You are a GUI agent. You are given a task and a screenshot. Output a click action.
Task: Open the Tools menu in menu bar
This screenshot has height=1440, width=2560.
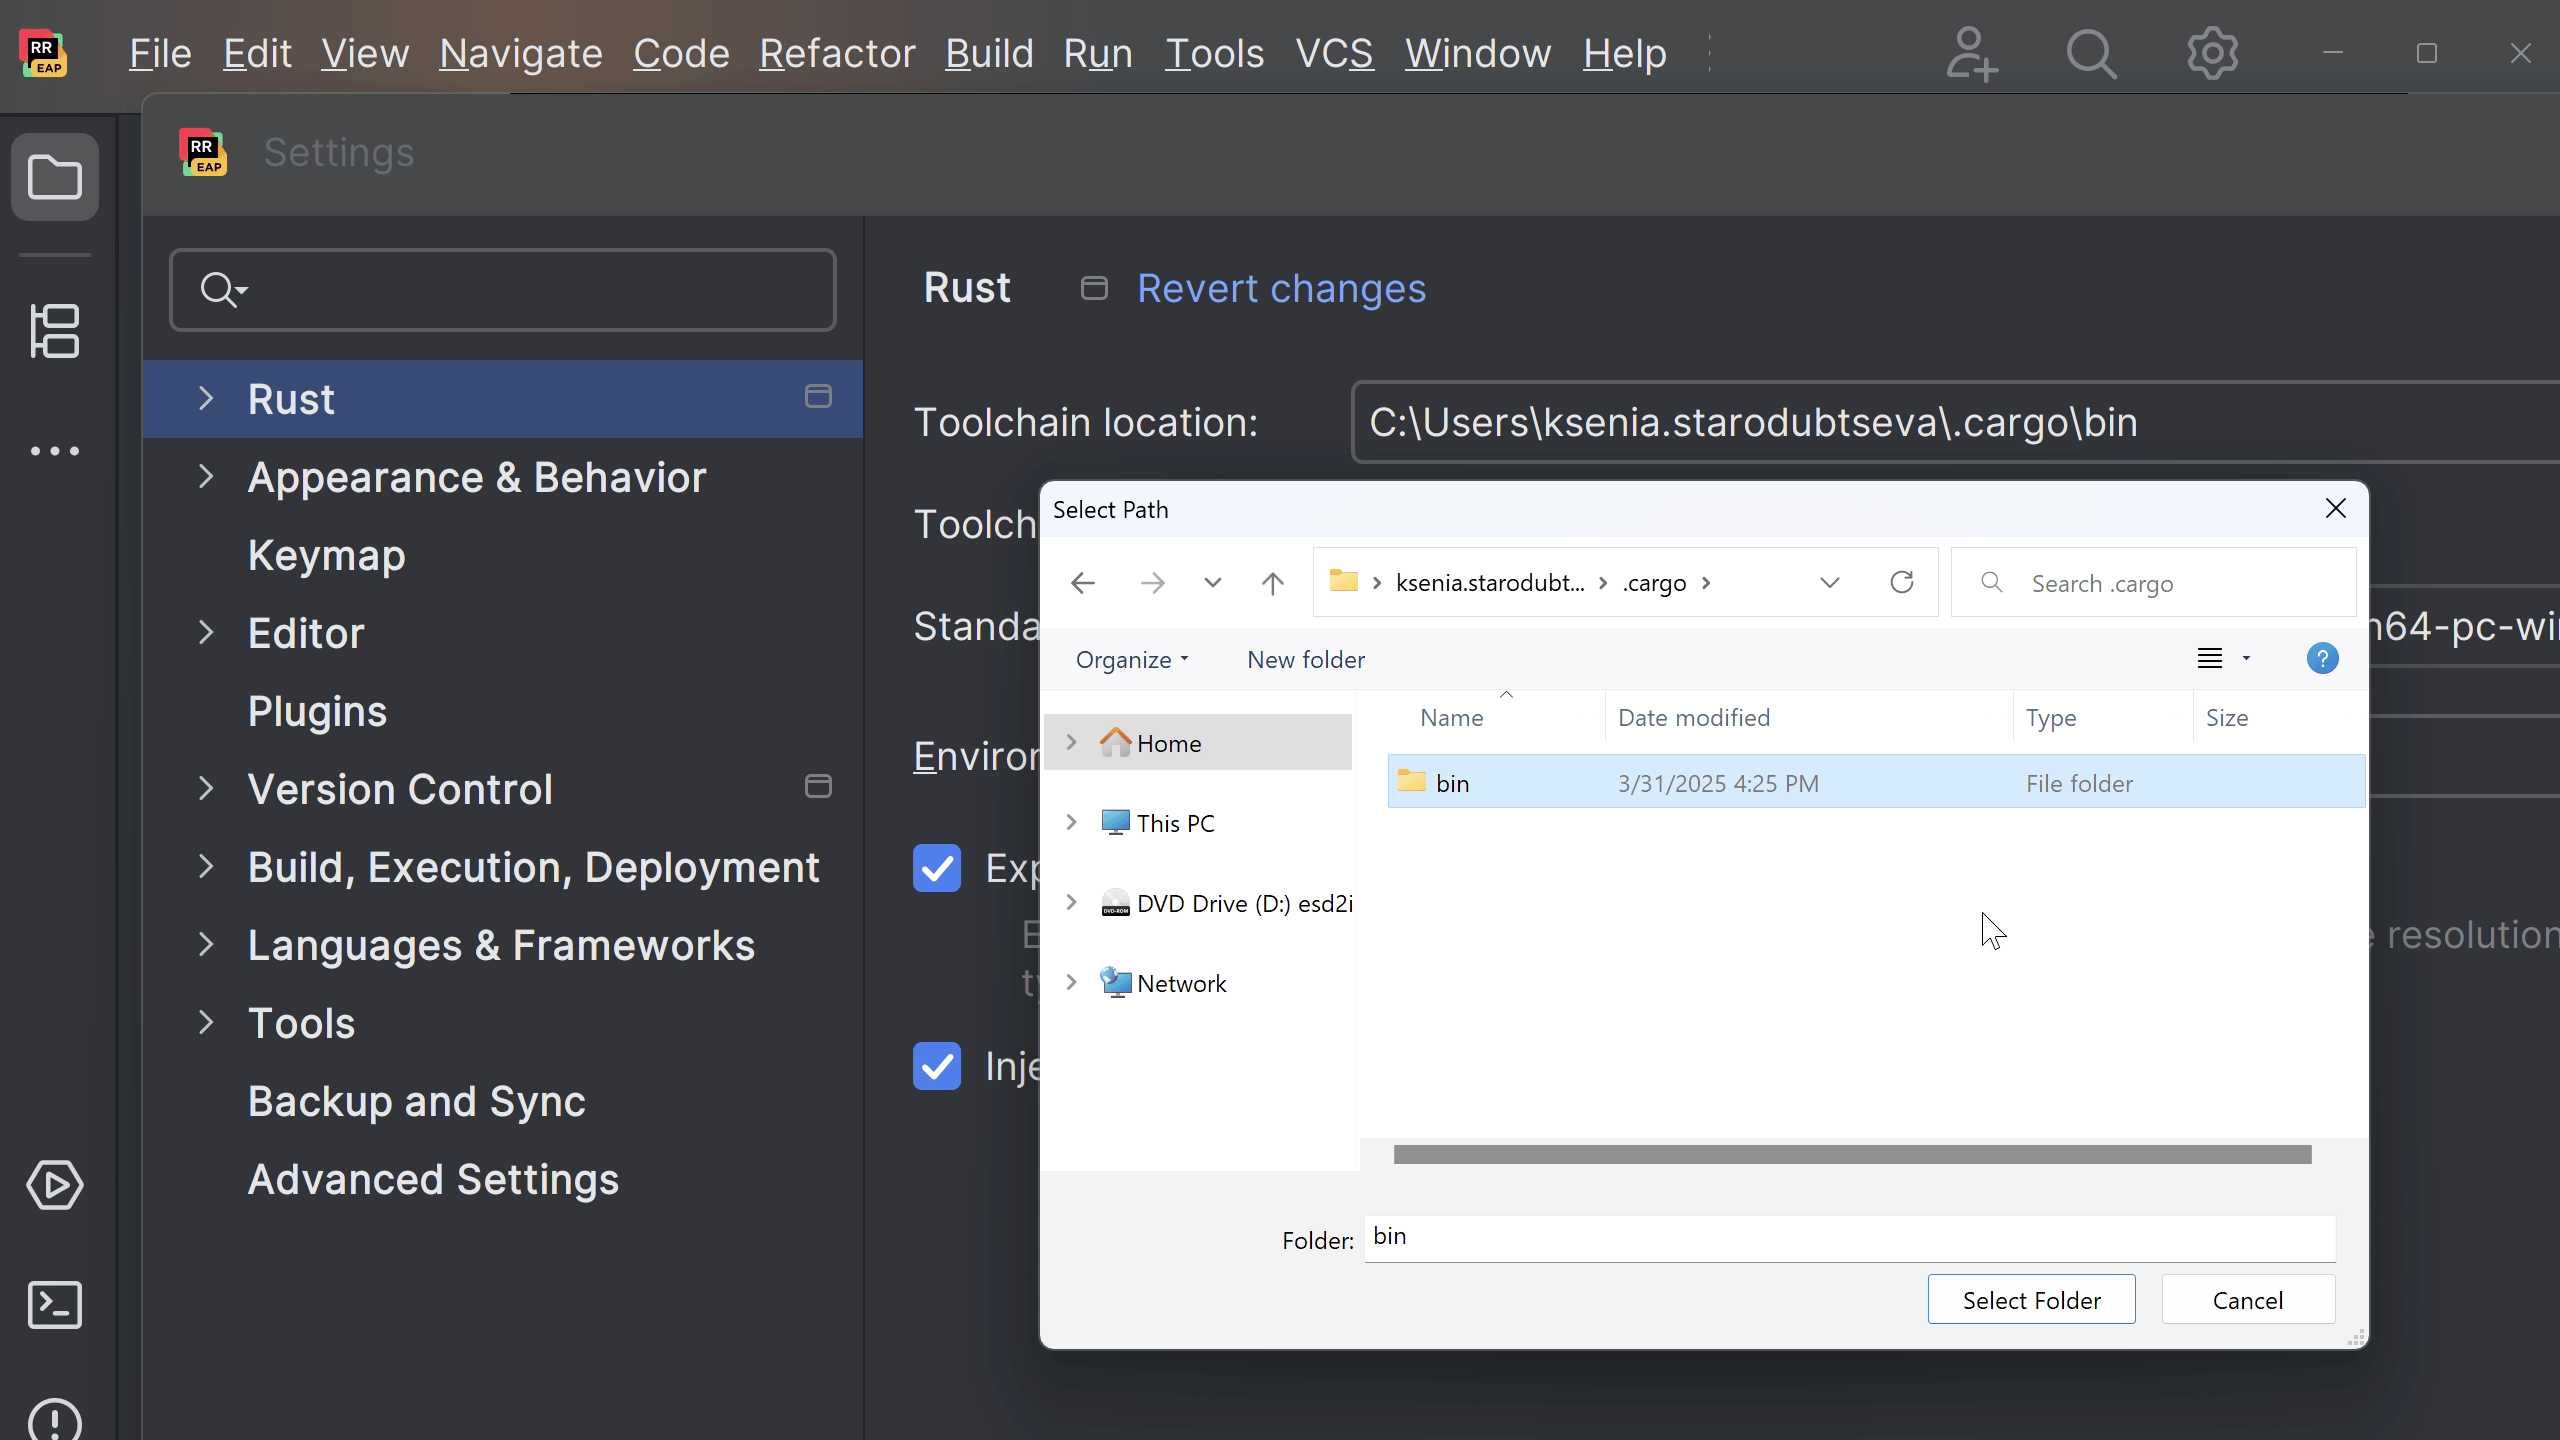(1214, 53)
